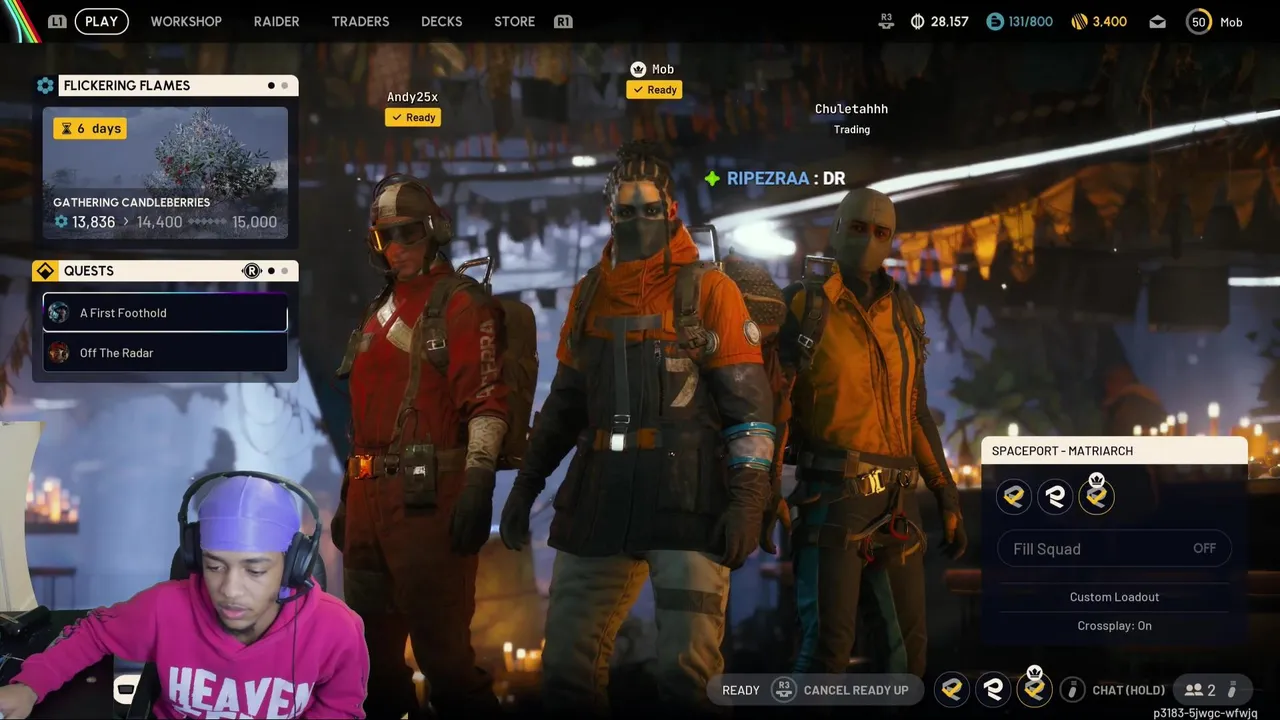This screenshot has width=1280, height=720.
Task: Click the white squad emblem in bottom bar
Action: coord(993,689)
